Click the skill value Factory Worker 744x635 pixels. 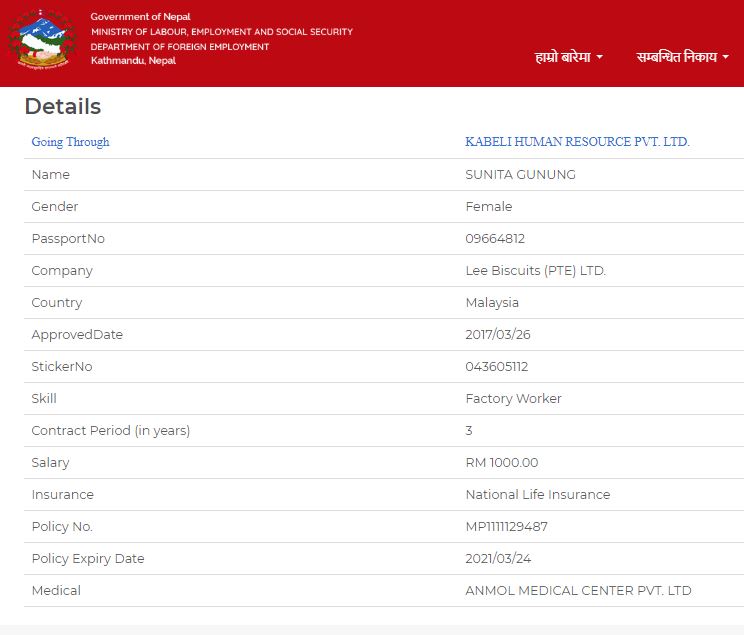coord(513,399)
